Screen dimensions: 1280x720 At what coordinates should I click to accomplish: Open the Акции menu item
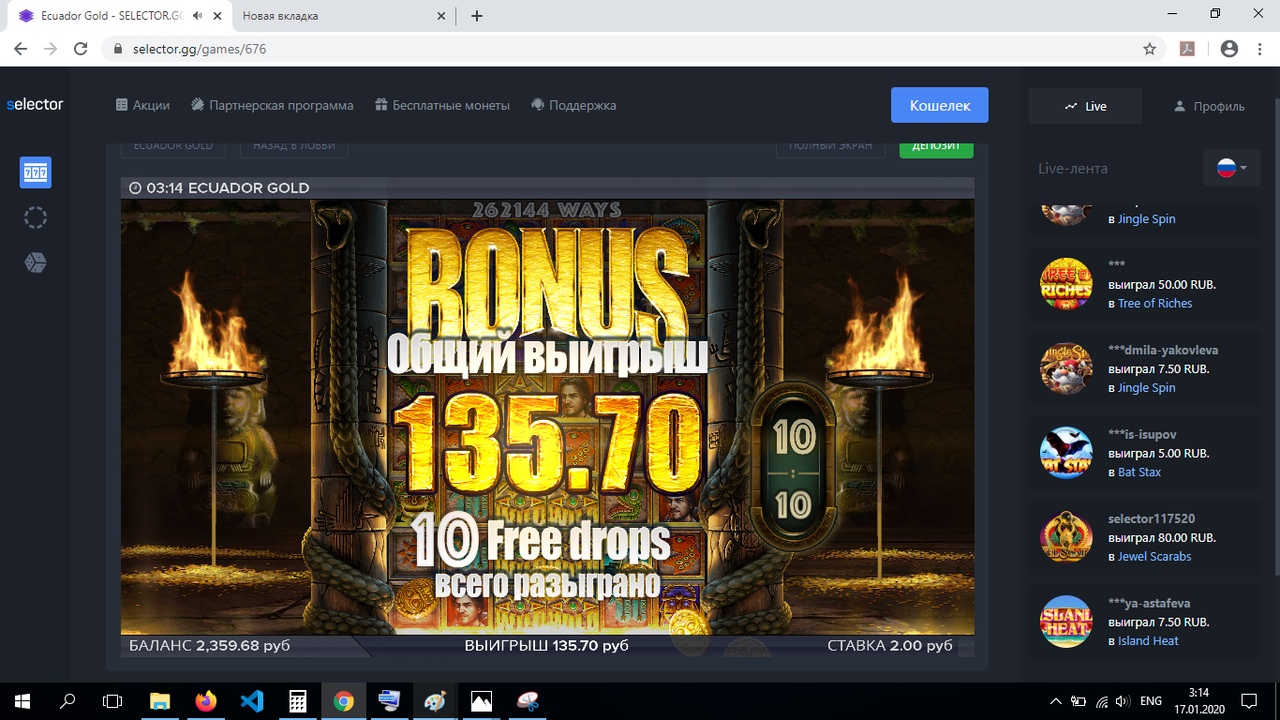coord(143,105)
